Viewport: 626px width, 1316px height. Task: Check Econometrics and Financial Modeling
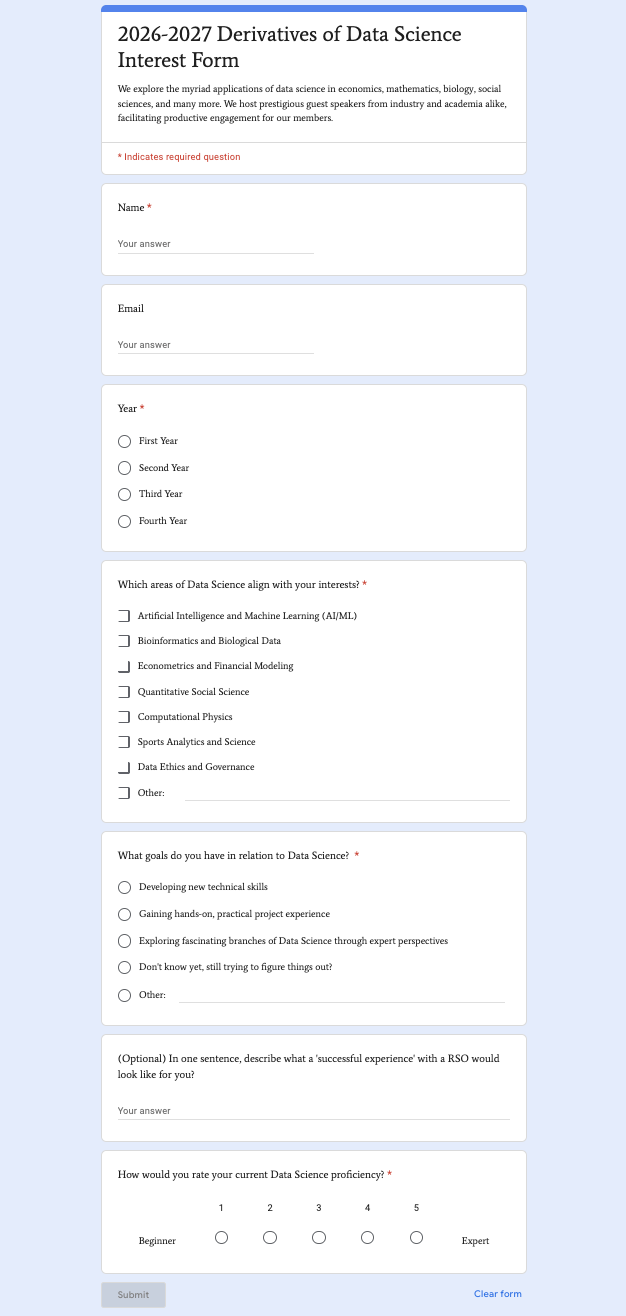[x=124, y=666]
